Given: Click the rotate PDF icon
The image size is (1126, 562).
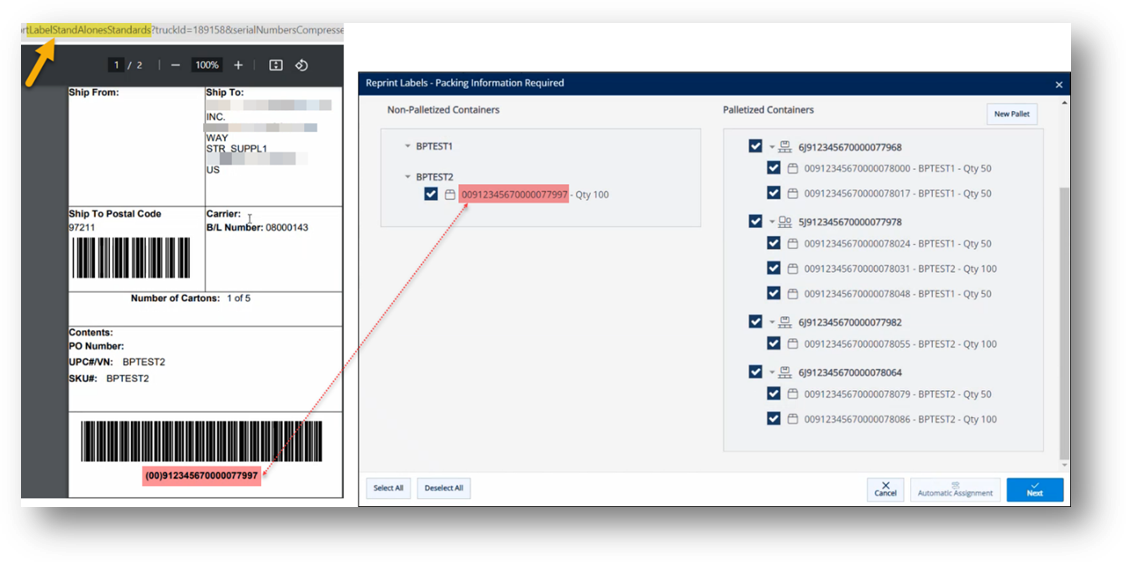Looking at the screenshot, I should pos(301,65).
